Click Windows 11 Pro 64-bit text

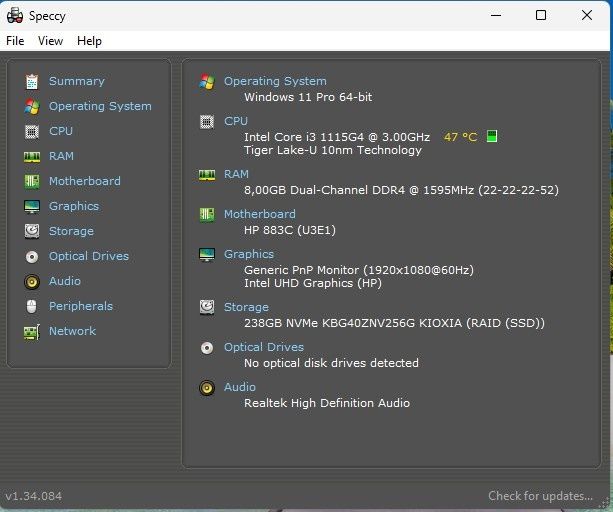point(308,97)
